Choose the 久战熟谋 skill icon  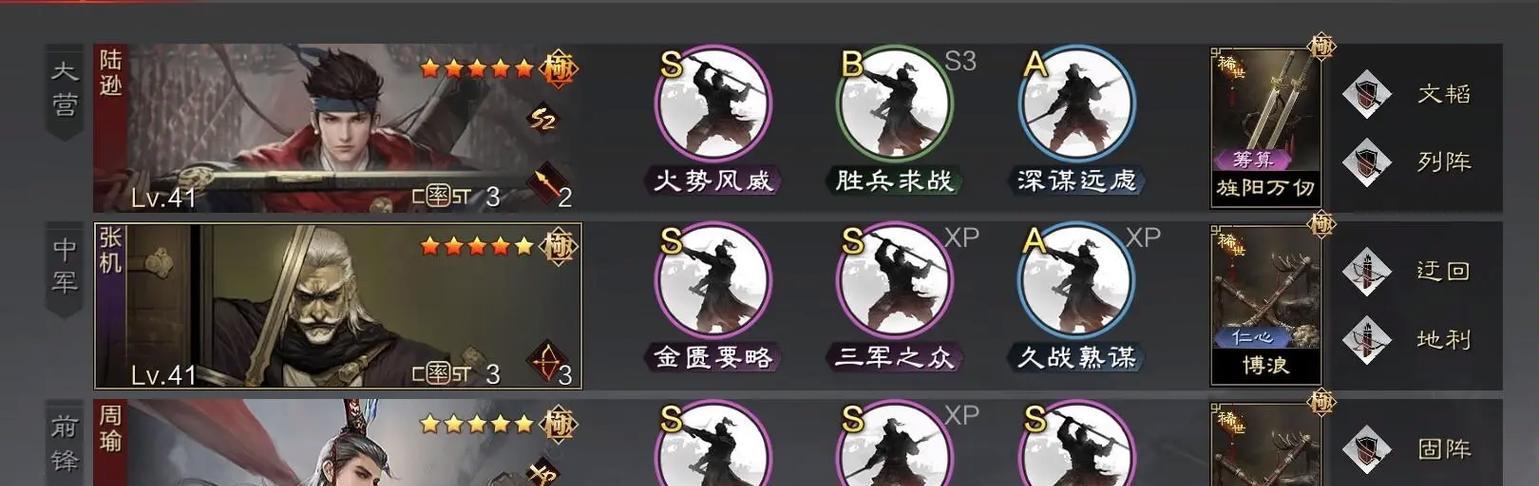pos(1077,283)
